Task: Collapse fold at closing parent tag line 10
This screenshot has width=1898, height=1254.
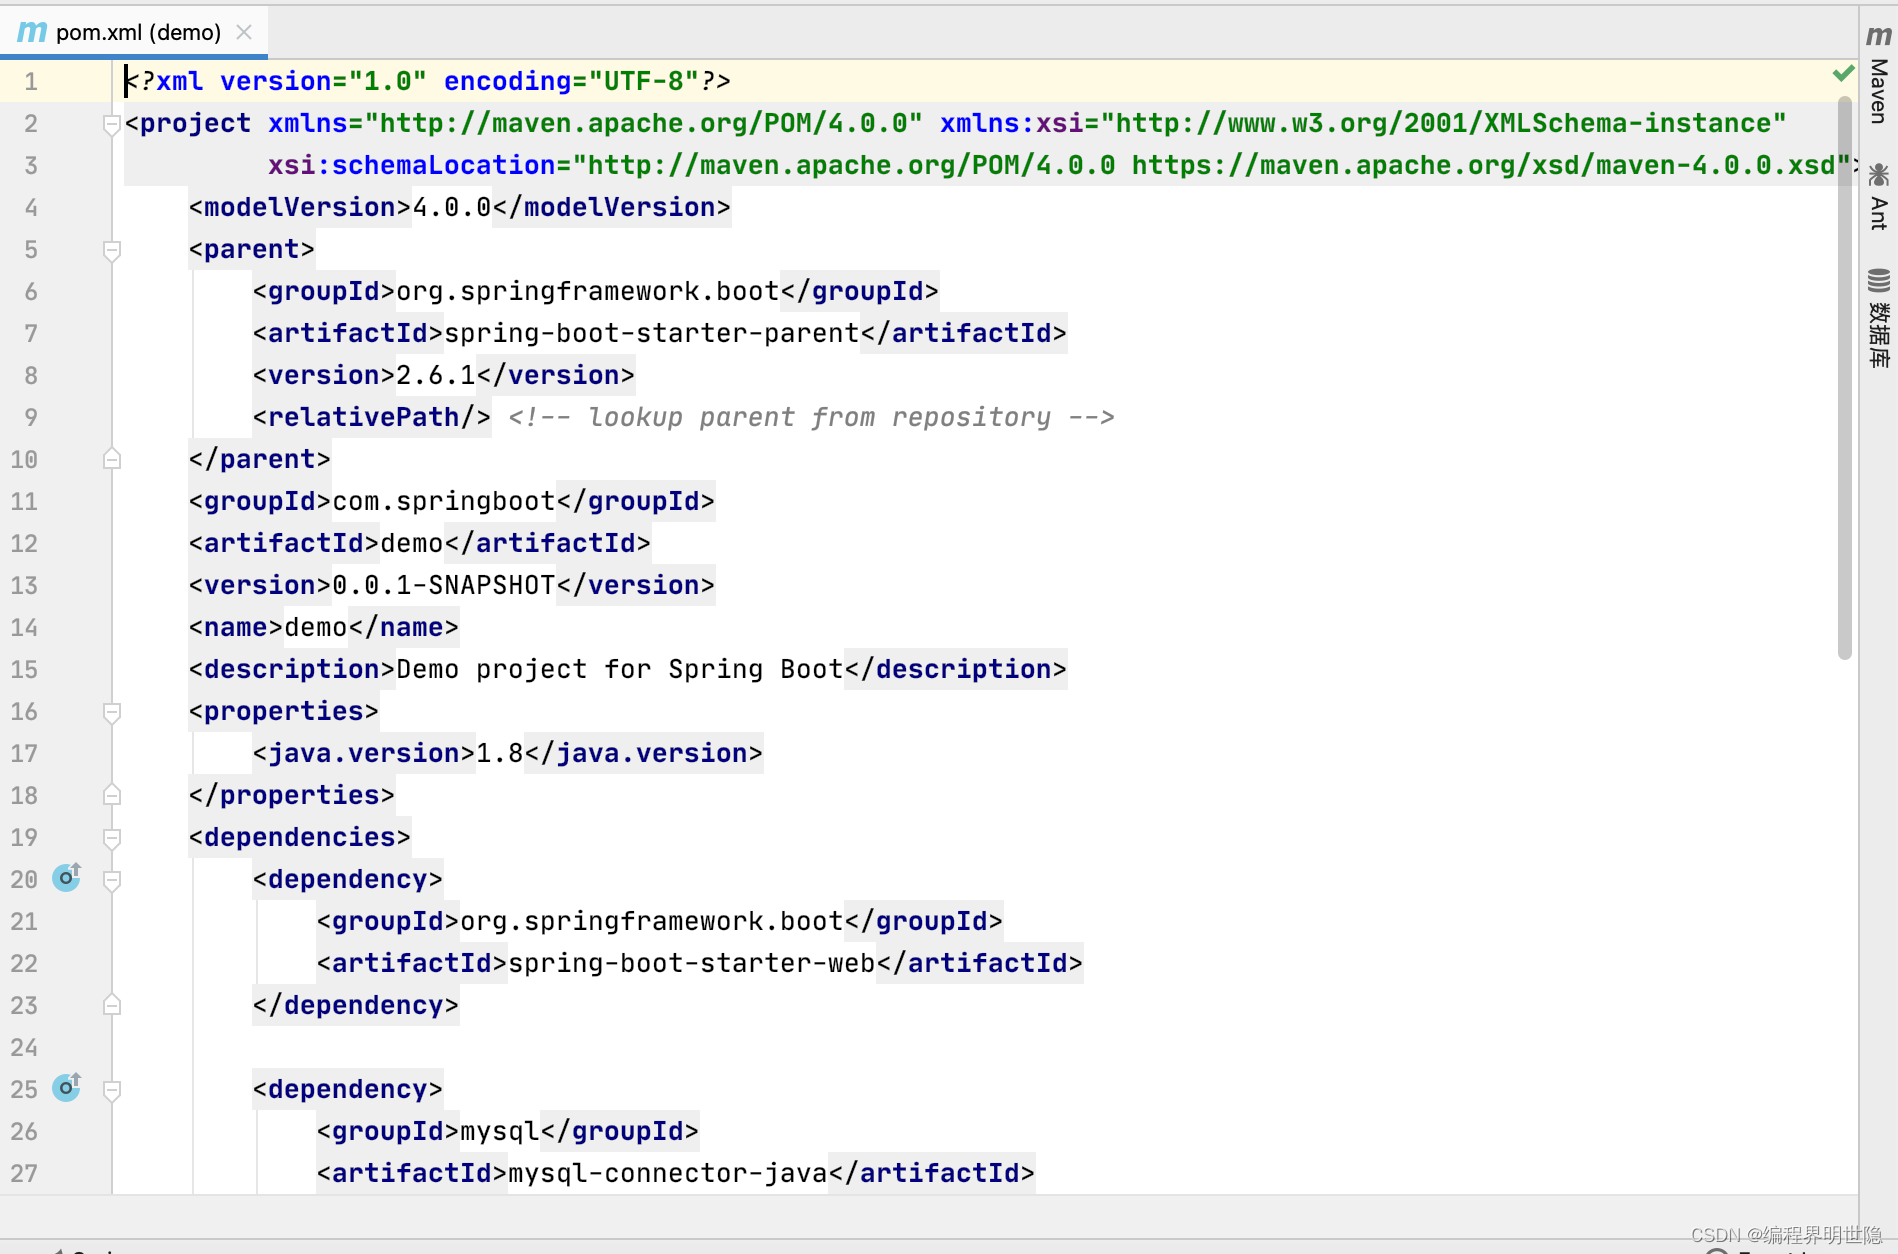Action: click(x=112, y=460)
